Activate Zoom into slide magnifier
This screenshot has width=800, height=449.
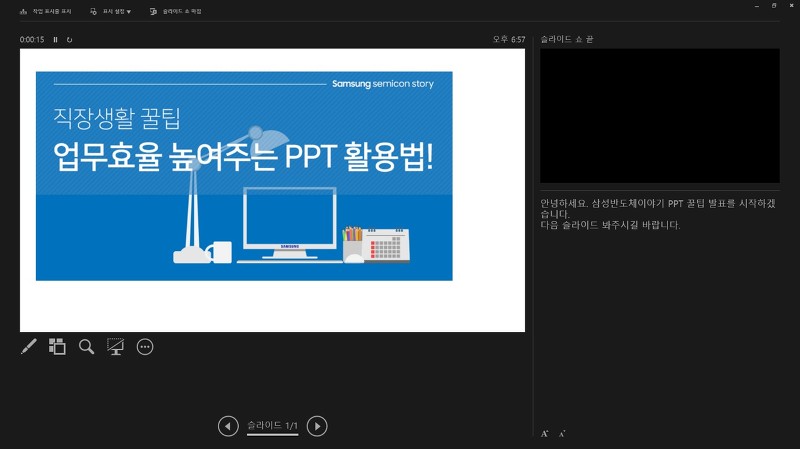tap(87, 346)
